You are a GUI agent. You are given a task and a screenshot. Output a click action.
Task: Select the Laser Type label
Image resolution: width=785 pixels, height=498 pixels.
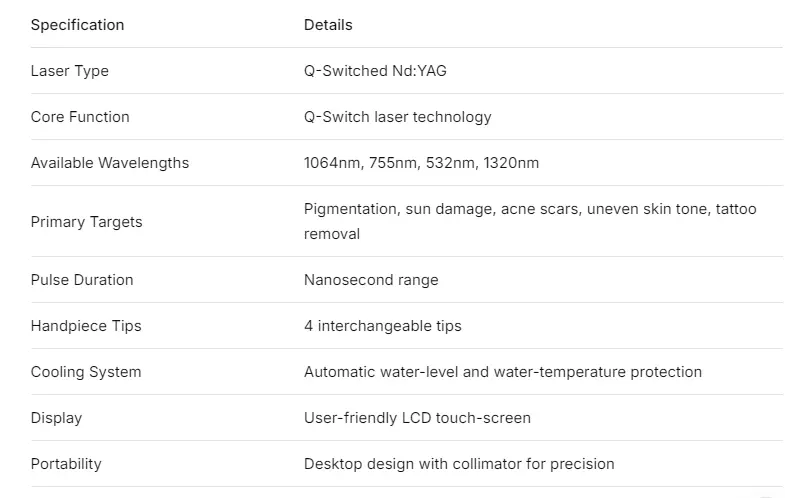pyautogui.click(x=70, y=71)
